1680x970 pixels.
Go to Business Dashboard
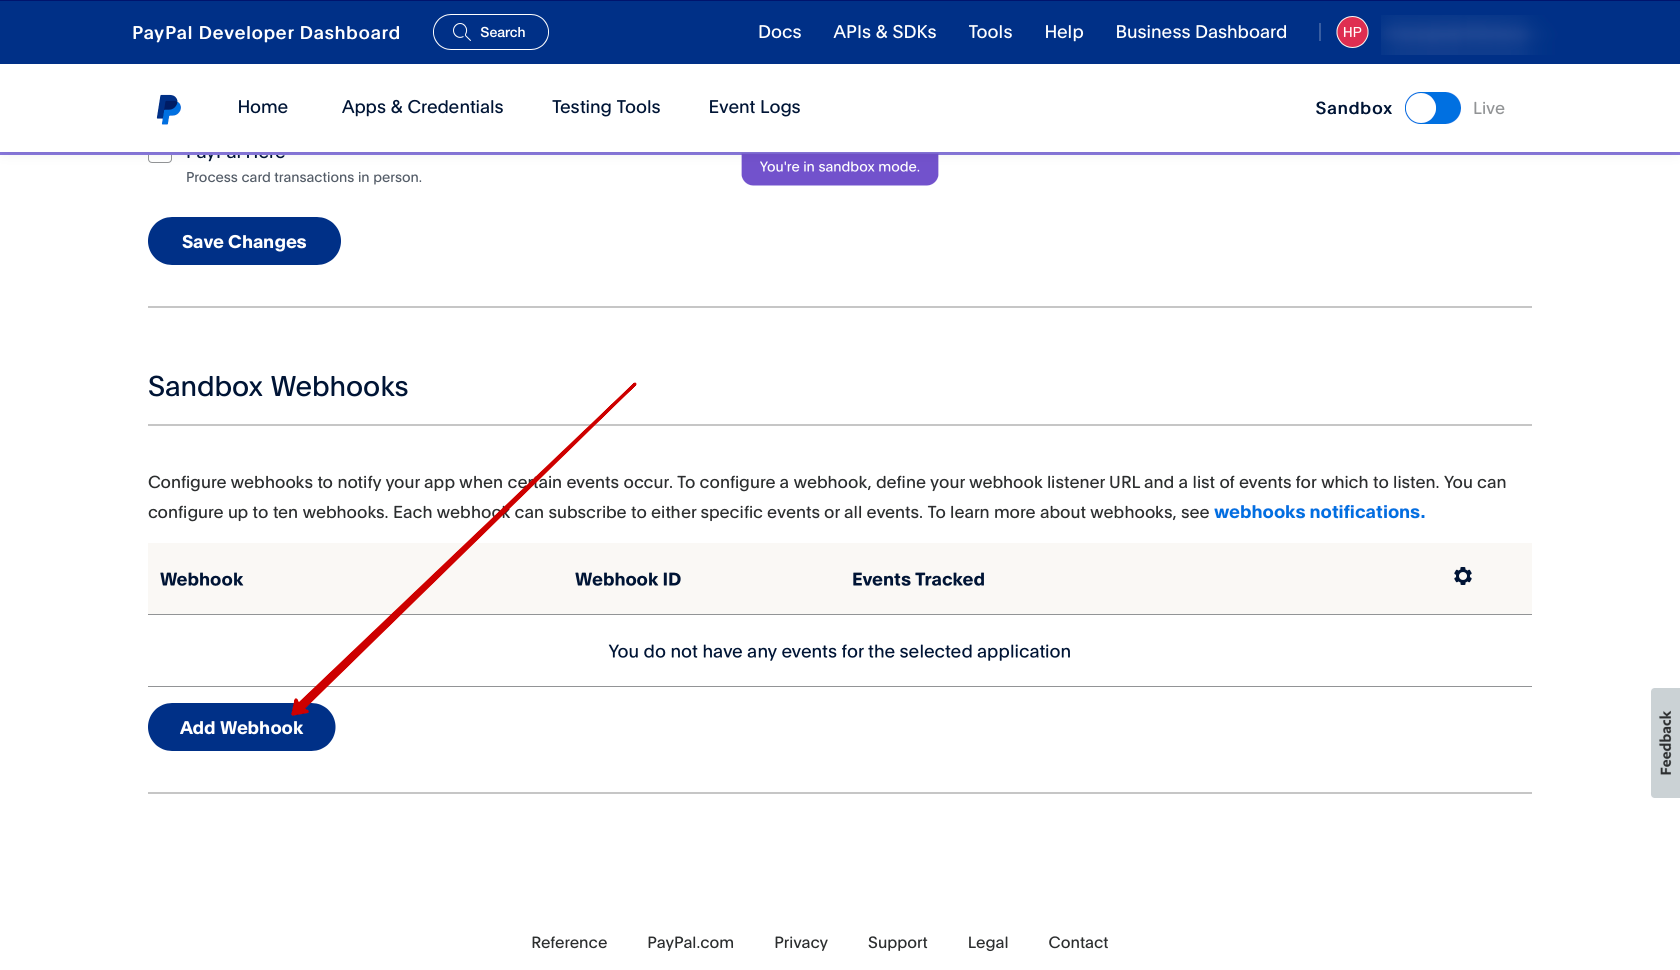pyautogui.click(x=1201, y=32)
